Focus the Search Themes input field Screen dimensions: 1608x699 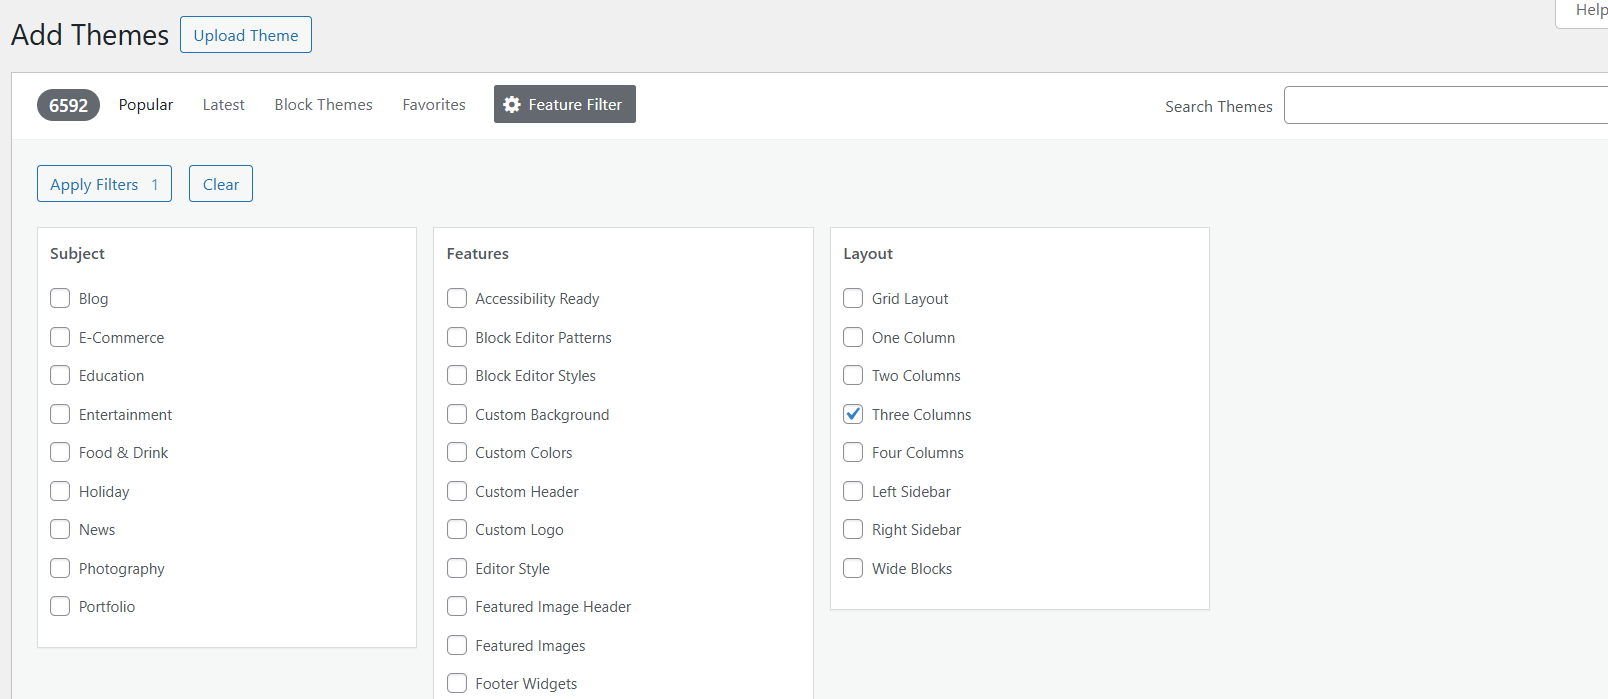tap(1445, 105)
